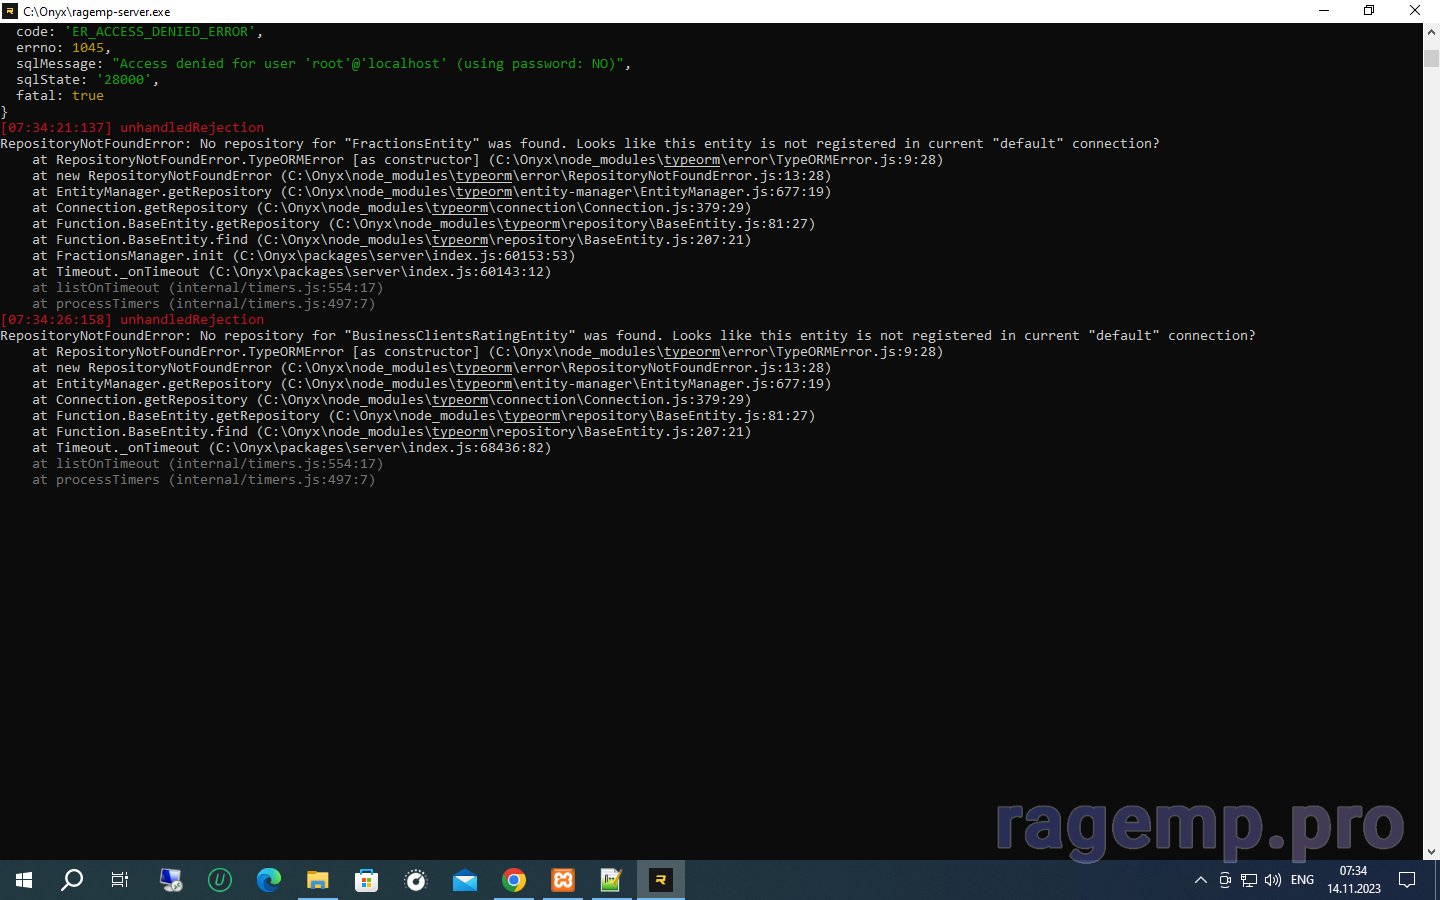This screenshot has width=1440, height=900.
Task: Open the volume control in tray
Action: click(1273, 880)
